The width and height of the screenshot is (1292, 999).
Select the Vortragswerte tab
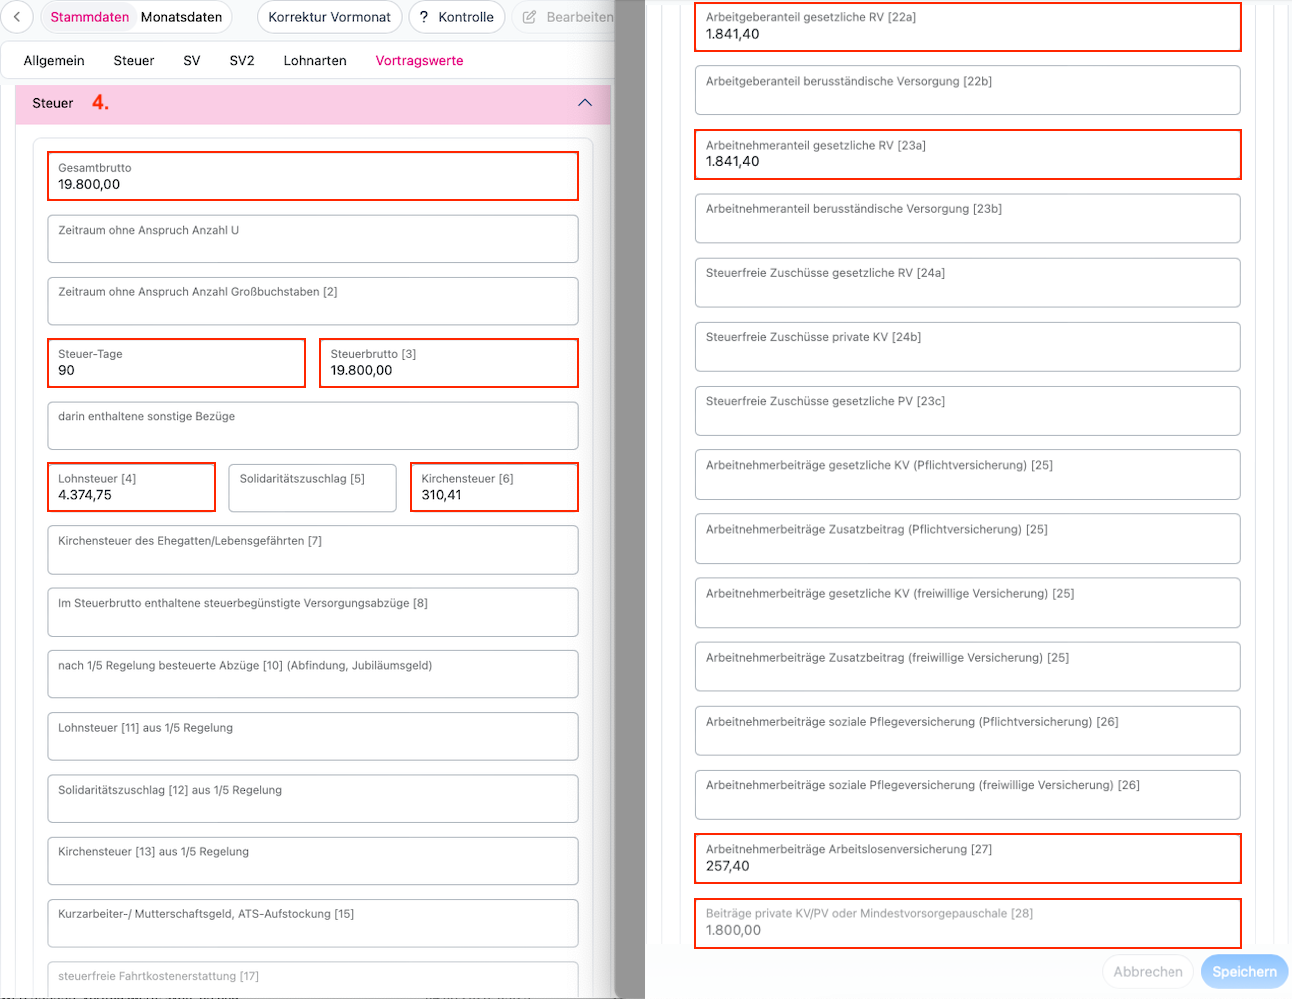coord(419,60)
